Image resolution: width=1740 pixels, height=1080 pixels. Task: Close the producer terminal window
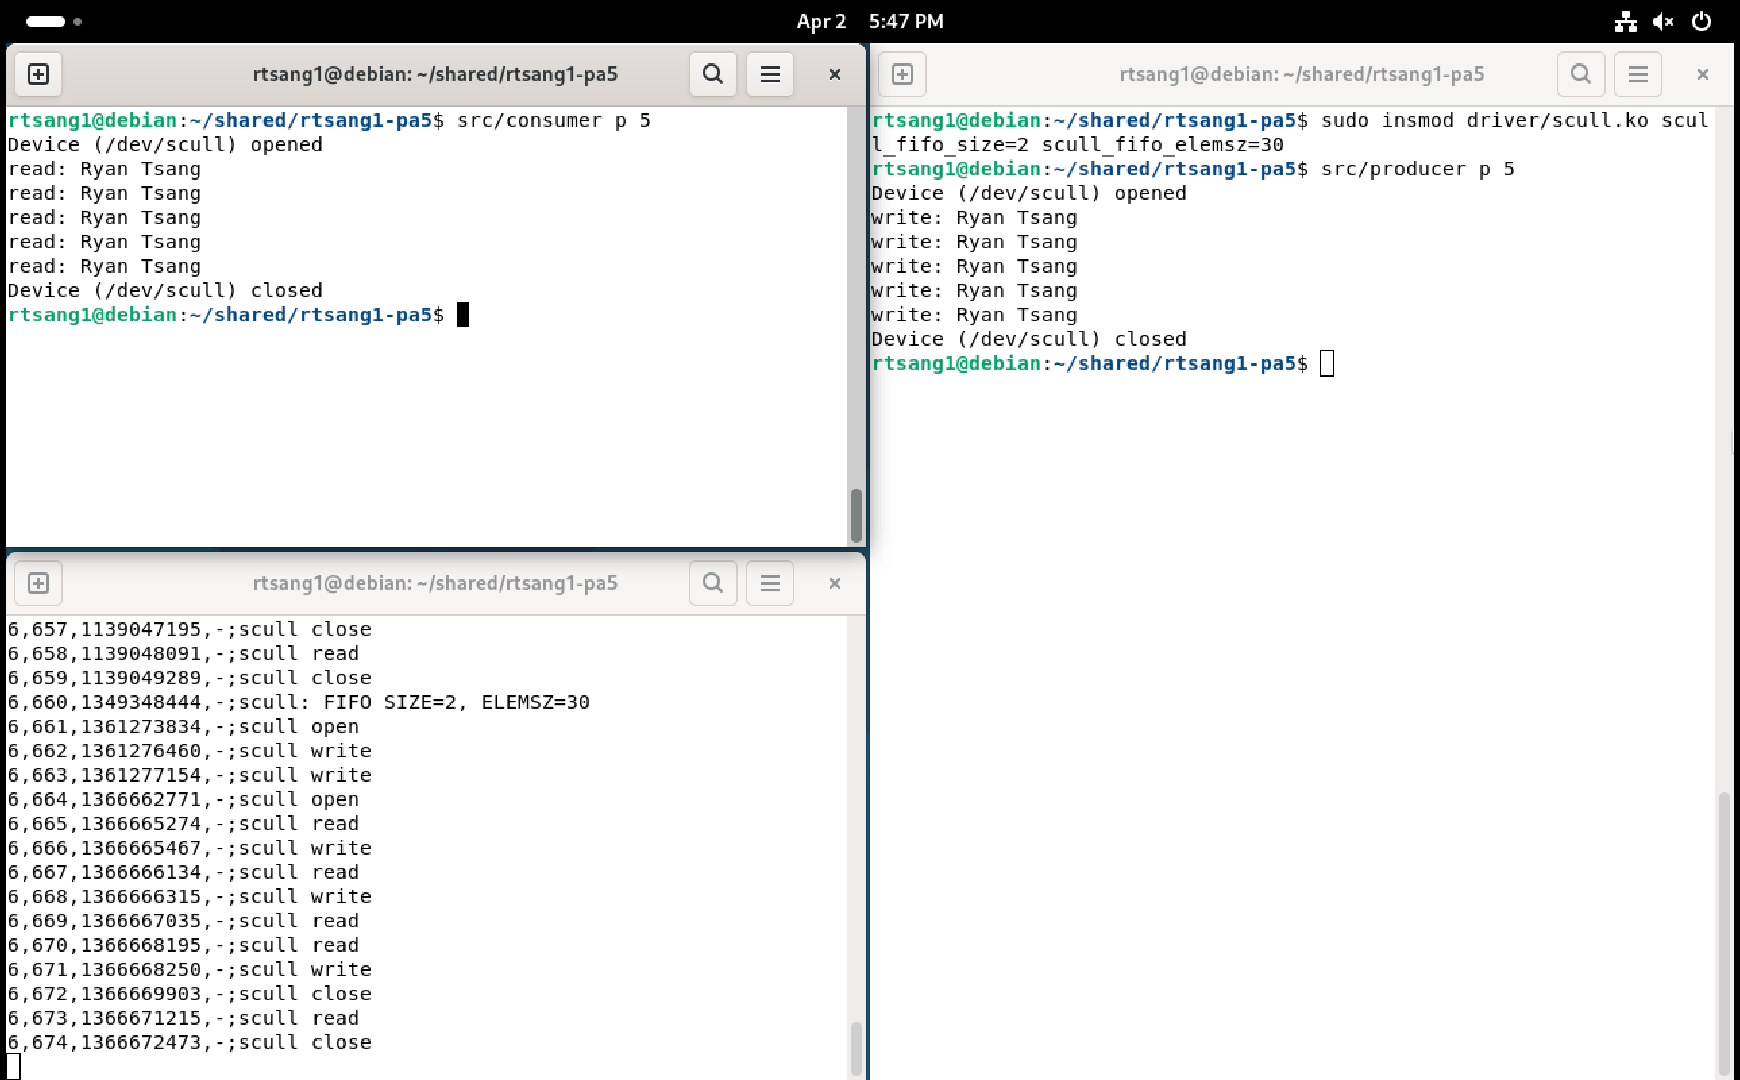(x=1702, y=74)
